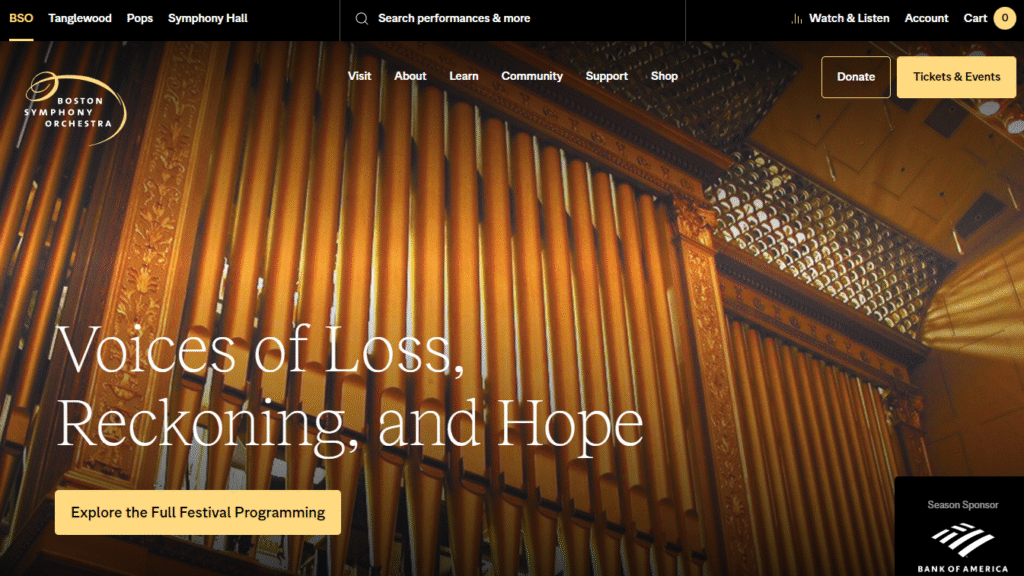Switch to the Pops tab
The width and height of the screenshot is (1024, 576).
[140, 18]
